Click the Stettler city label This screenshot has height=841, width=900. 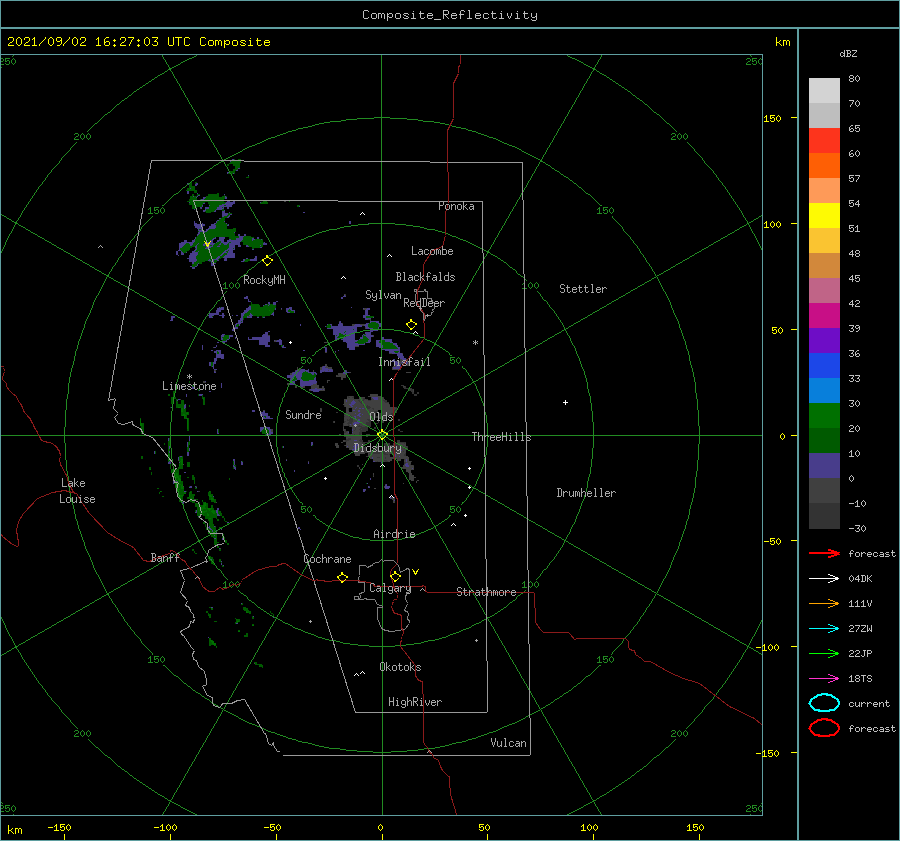pos(583,289)
